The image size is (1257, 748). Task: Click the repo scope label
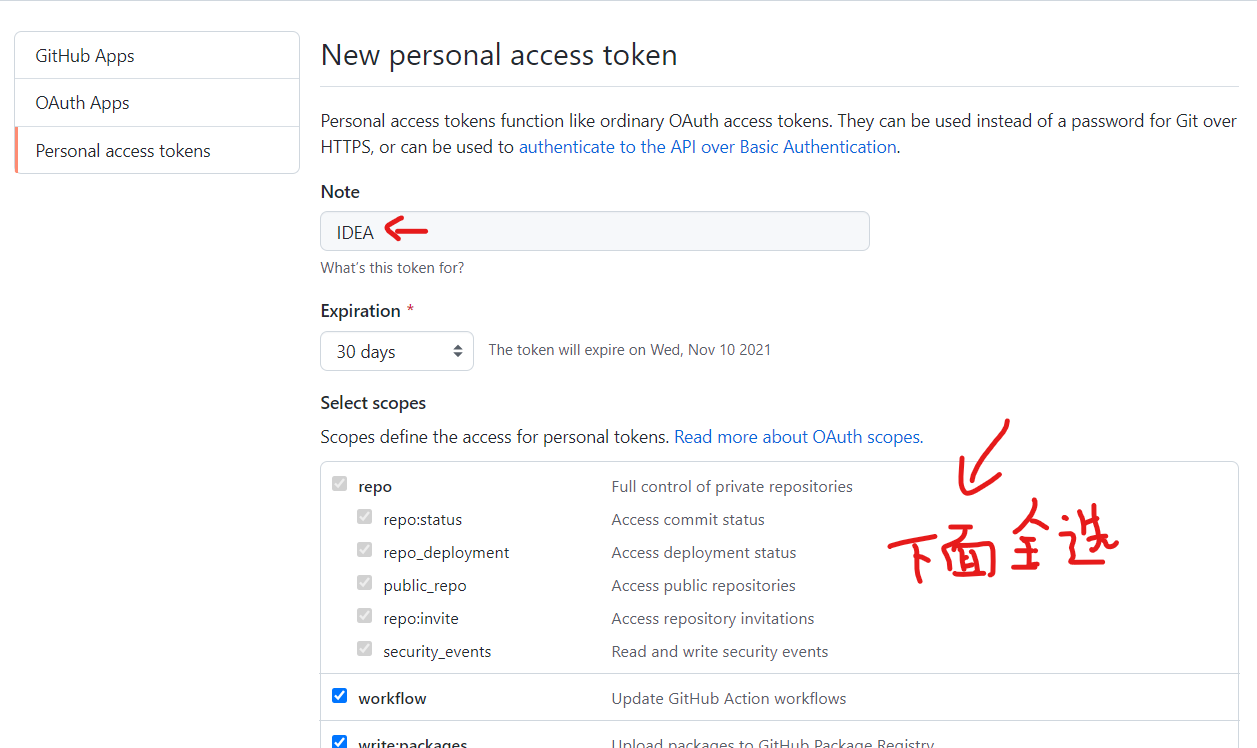(375, 487)
